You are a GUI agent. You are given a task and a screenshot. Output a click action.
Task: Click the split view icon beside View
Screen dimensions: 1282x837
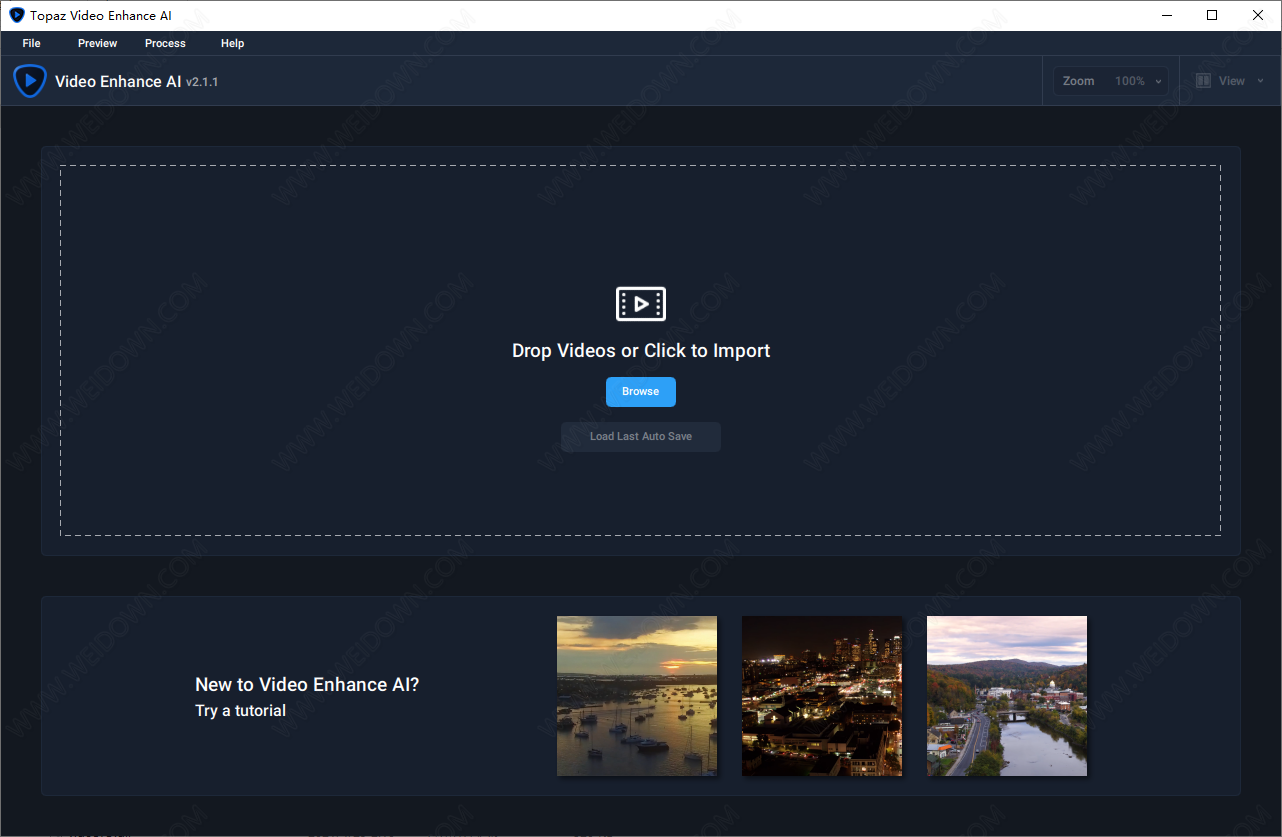click(x=1203, y=81)
